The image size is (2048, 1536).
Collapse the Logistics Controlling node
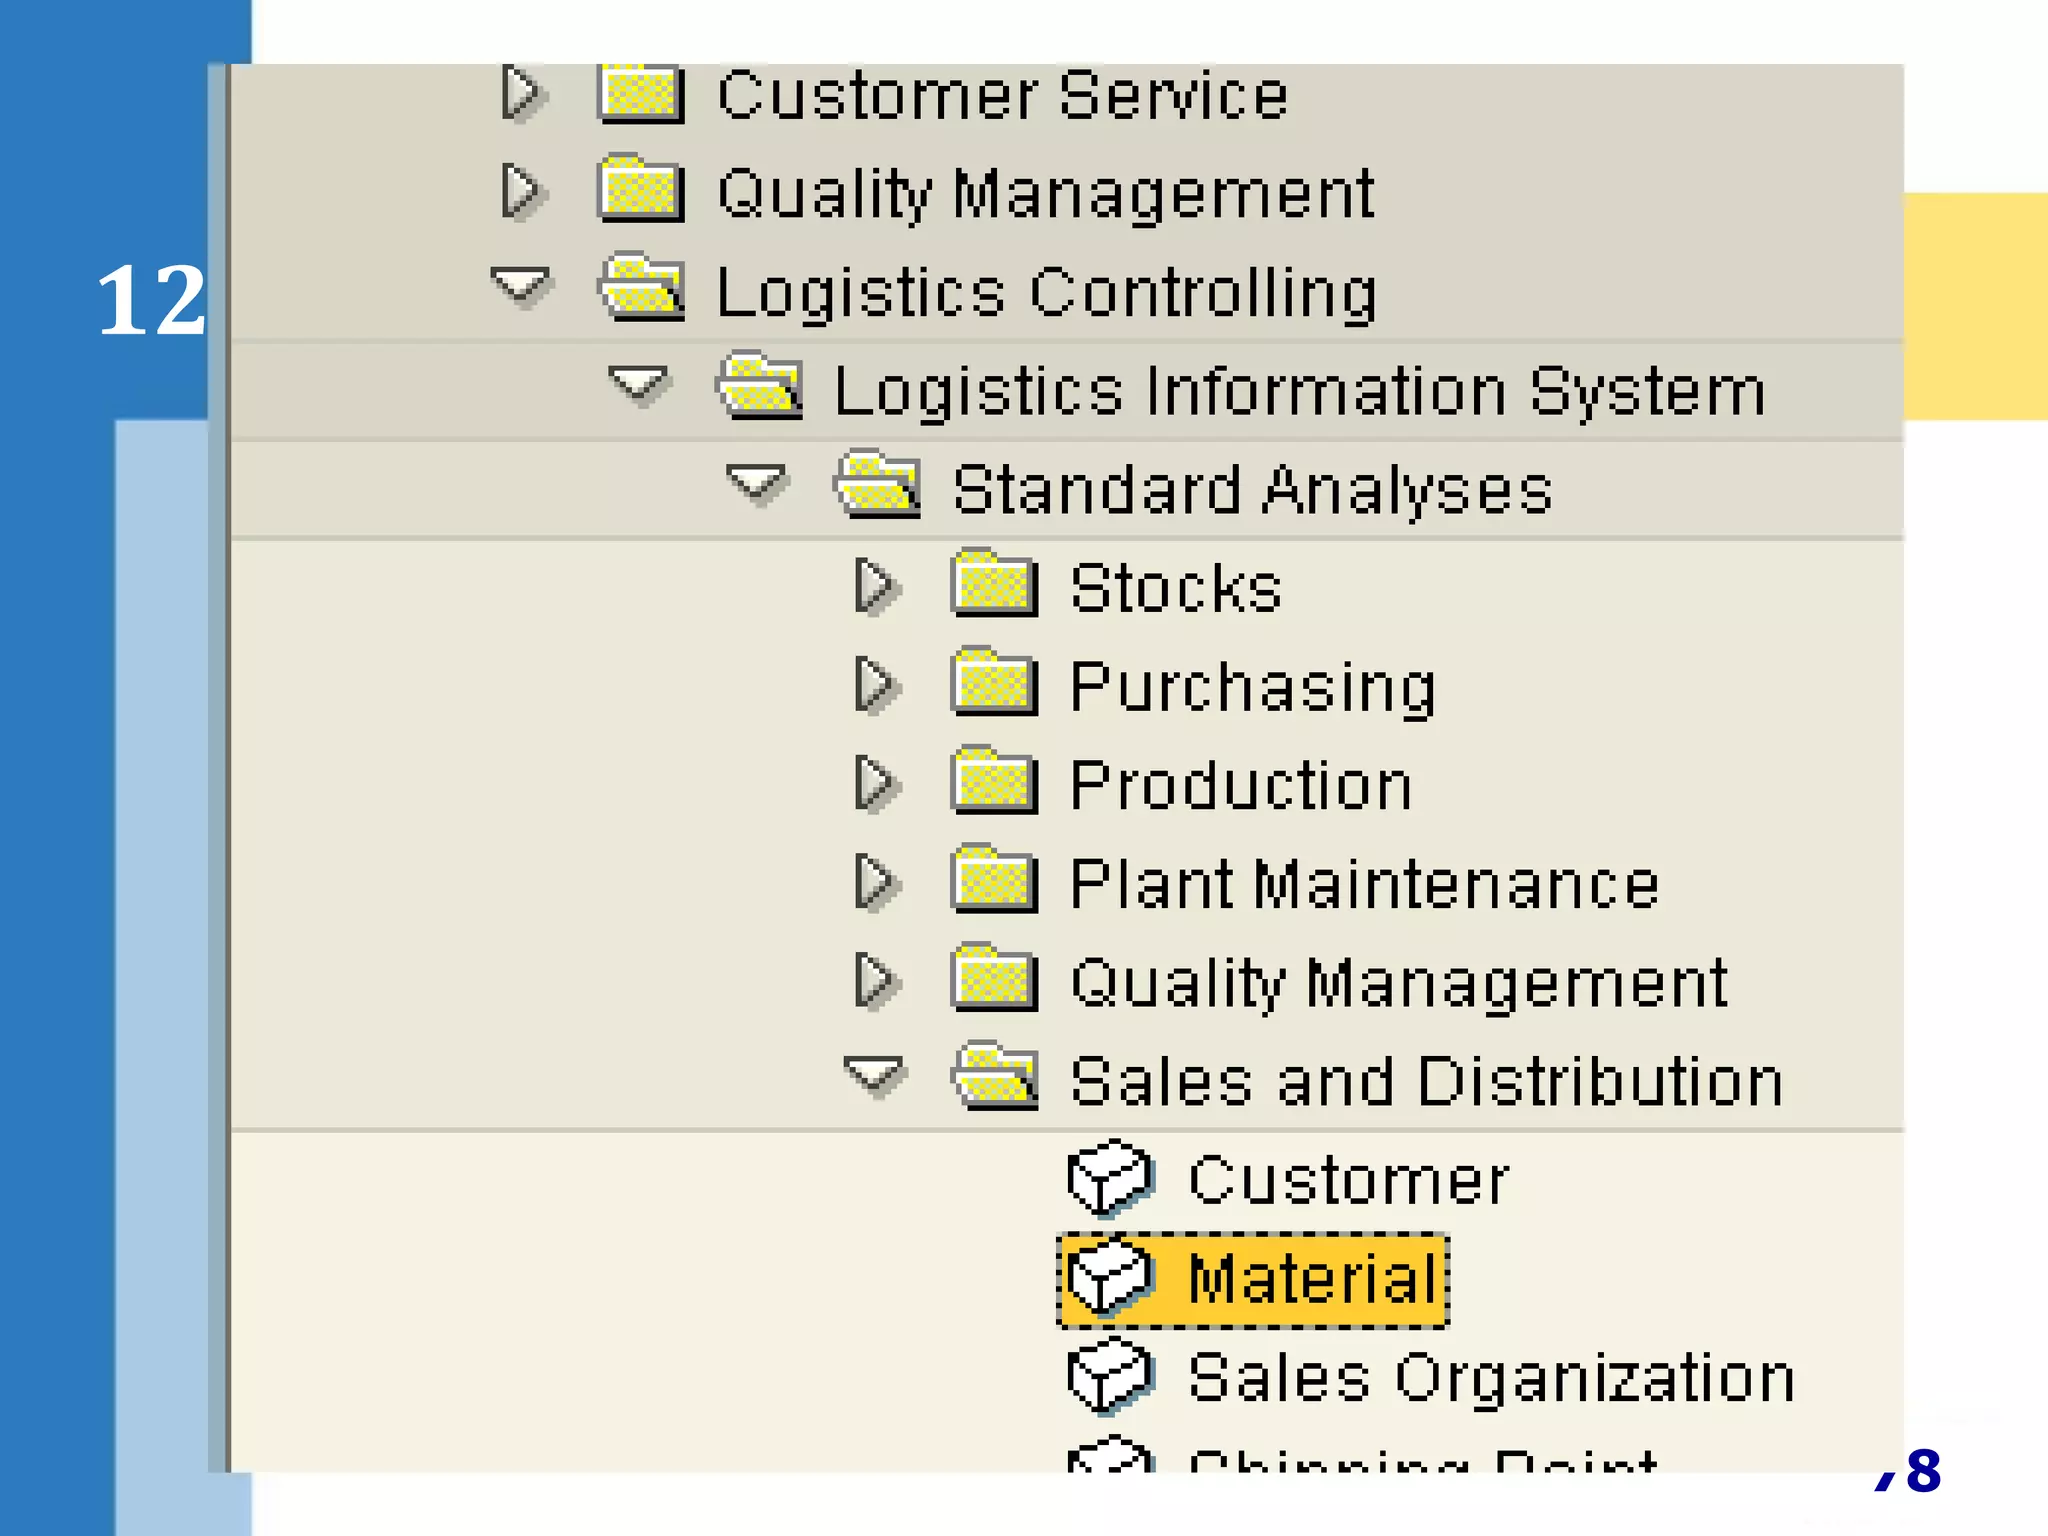[x=521, y=285]
